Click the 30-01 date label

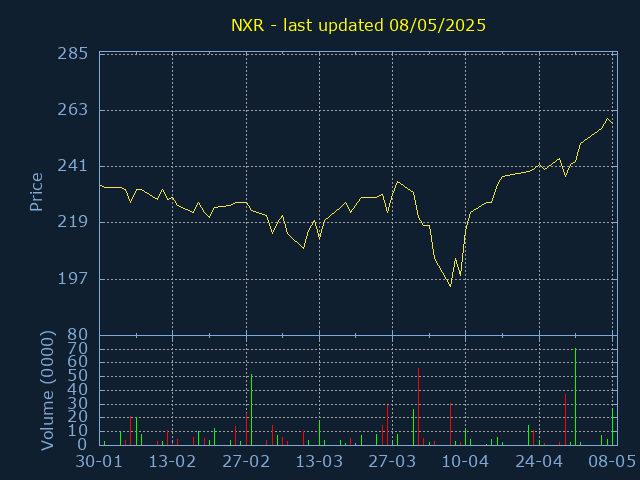pos(99,462)
